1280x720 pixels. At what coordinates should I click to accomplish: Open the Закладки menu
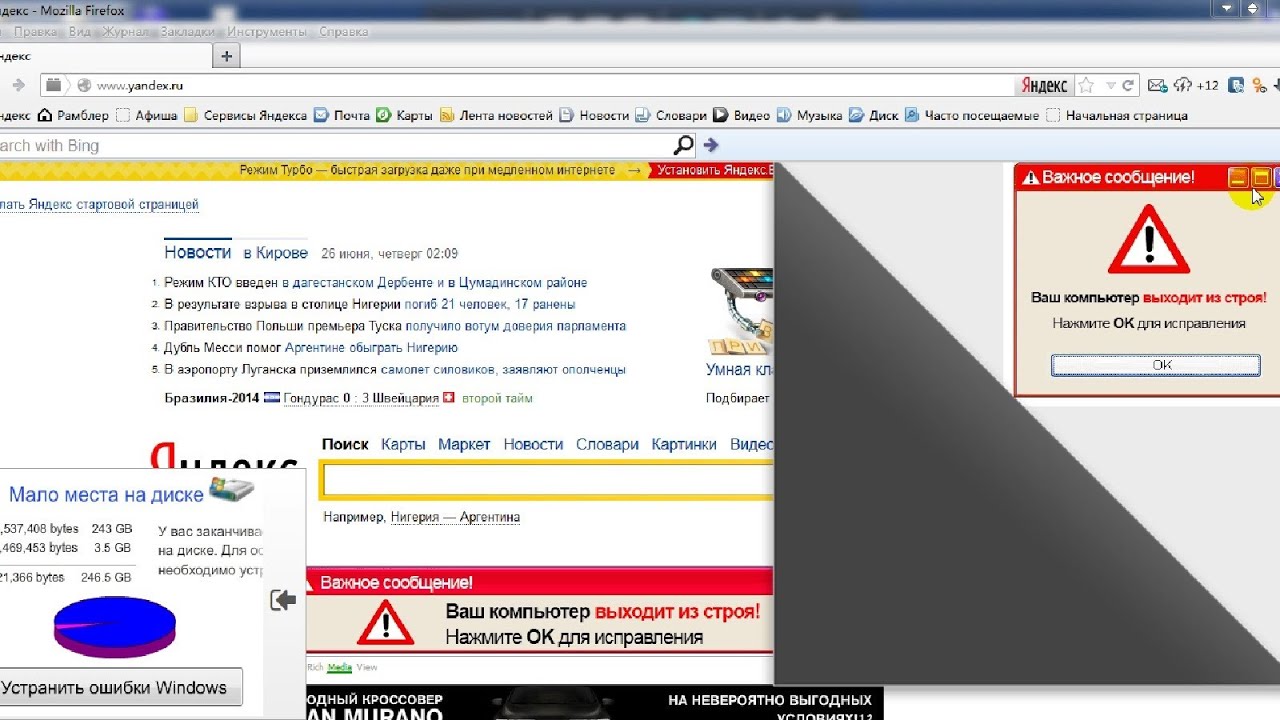pyautogui.click(x=187, y=32)
